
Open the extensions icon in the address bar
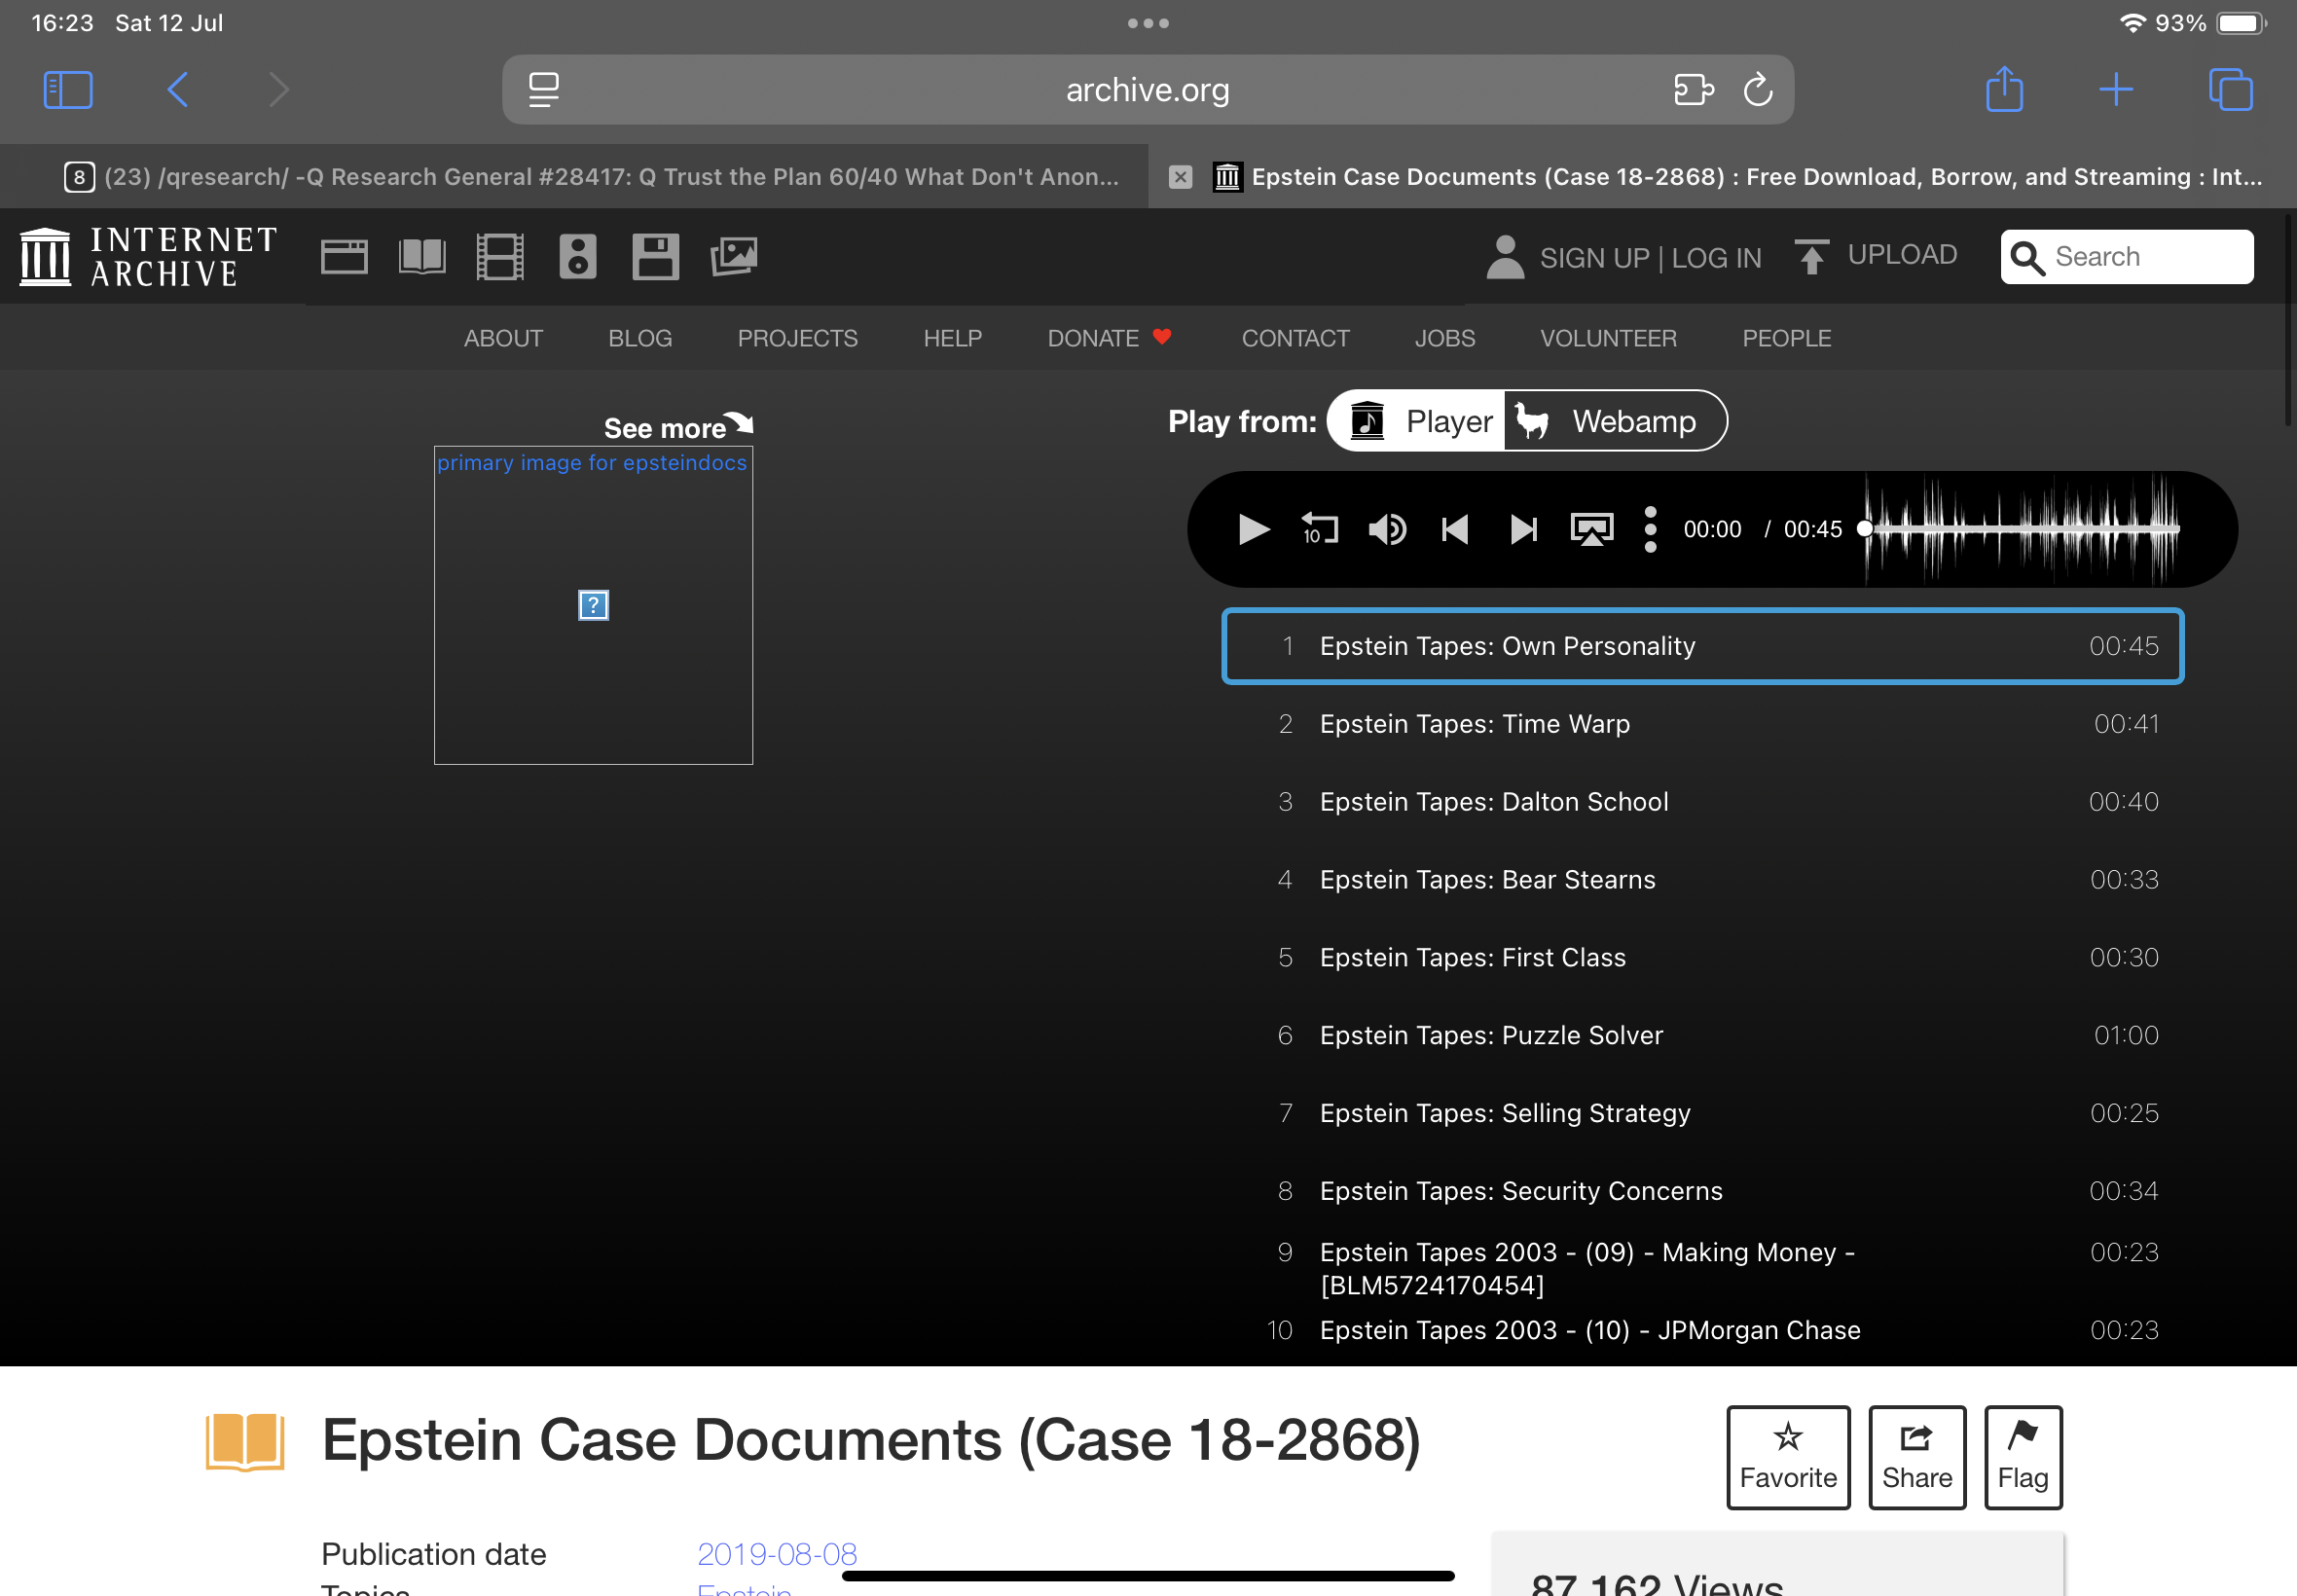(x=1694, y=90)
